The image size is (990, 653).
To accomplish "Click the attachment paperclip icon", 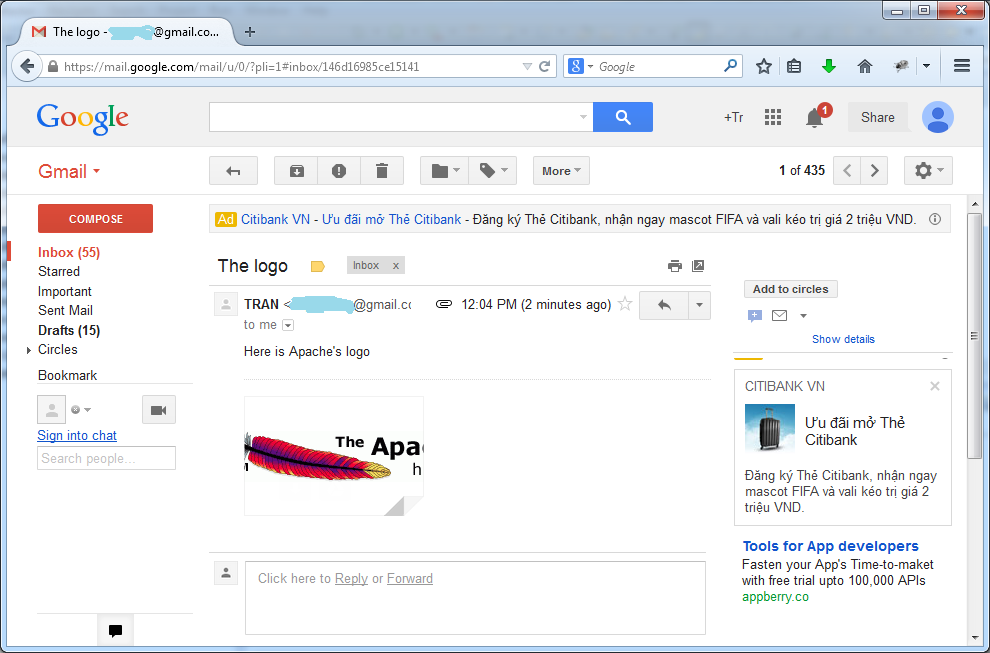I will click(x=444, y=304).
